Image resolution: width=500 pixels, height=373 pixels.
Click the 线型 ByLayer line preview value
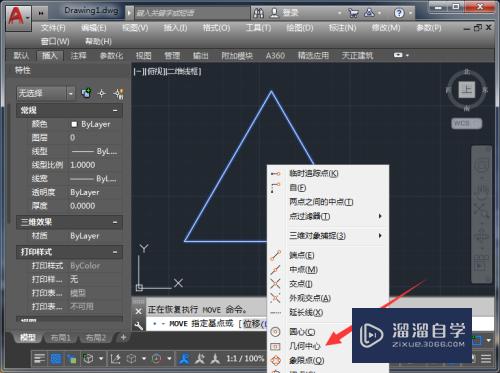(94, 151)
